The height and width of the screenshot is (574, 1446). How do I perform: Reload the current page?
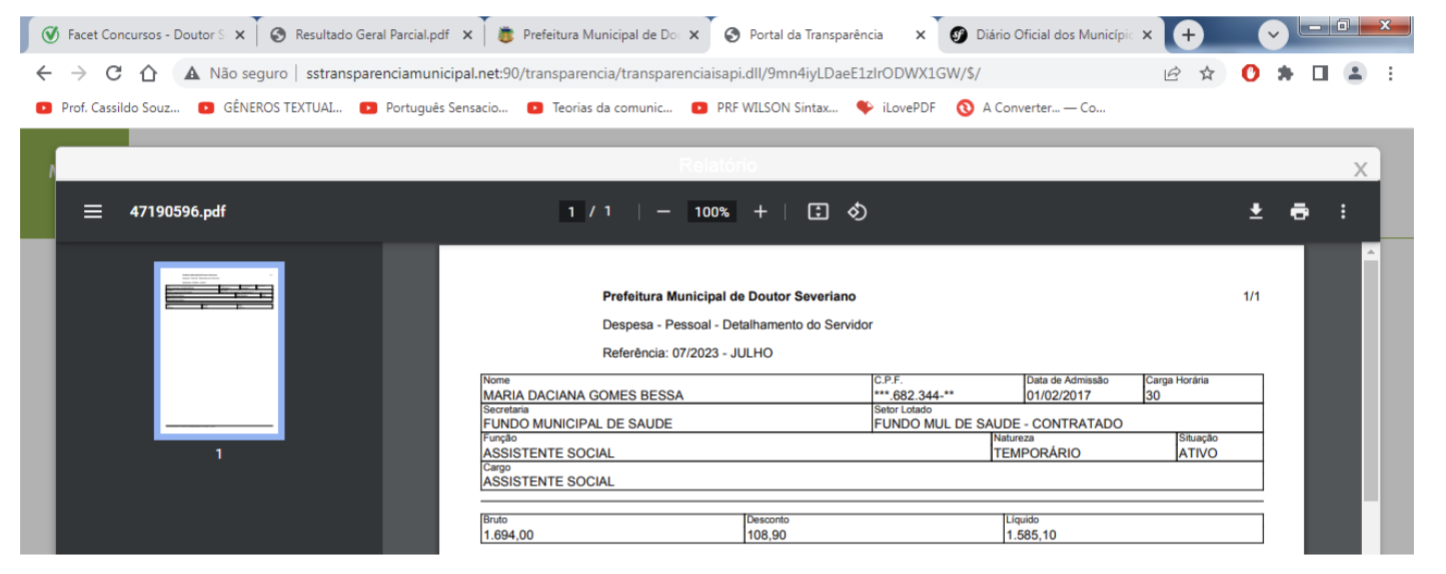[114, 73]
